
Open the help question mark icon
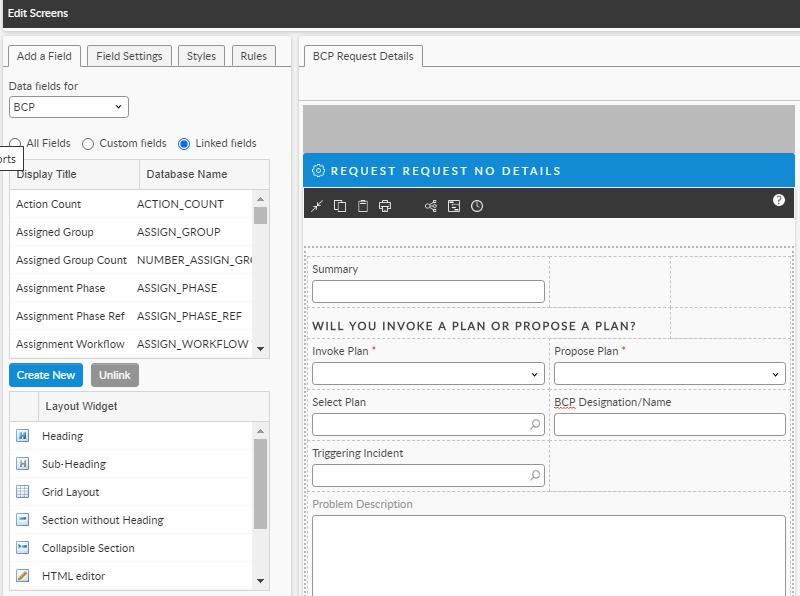pos(779,200)
